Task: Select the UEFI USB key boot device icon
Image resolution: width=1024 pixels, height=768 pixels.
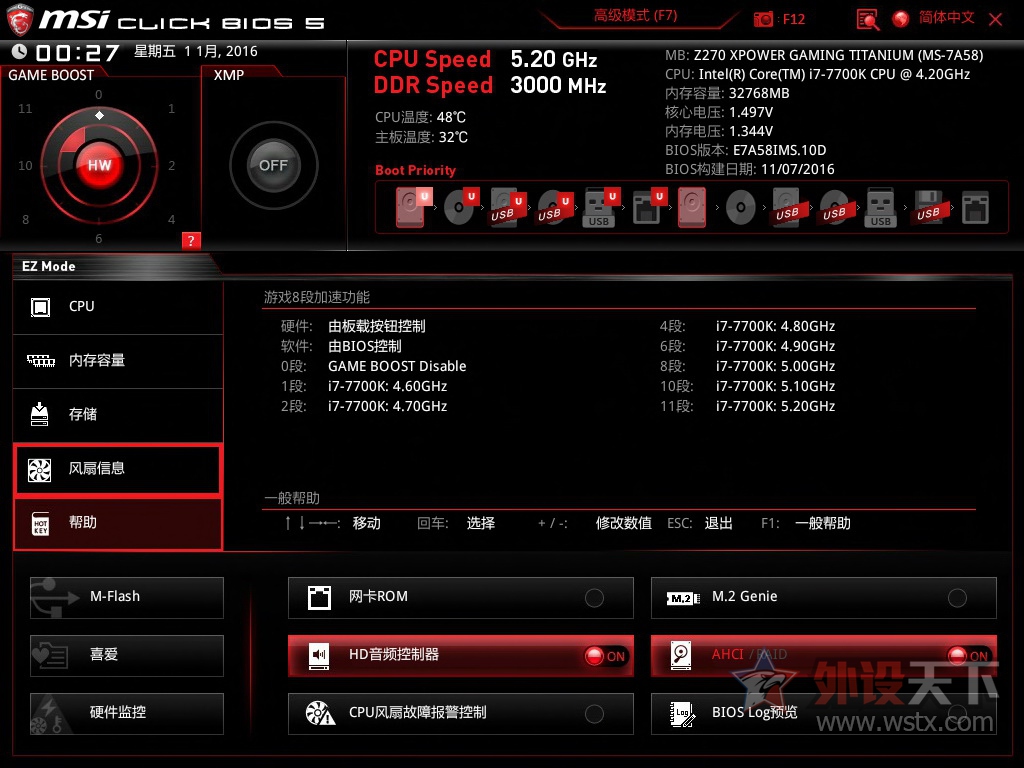Action: coord(600,208)
